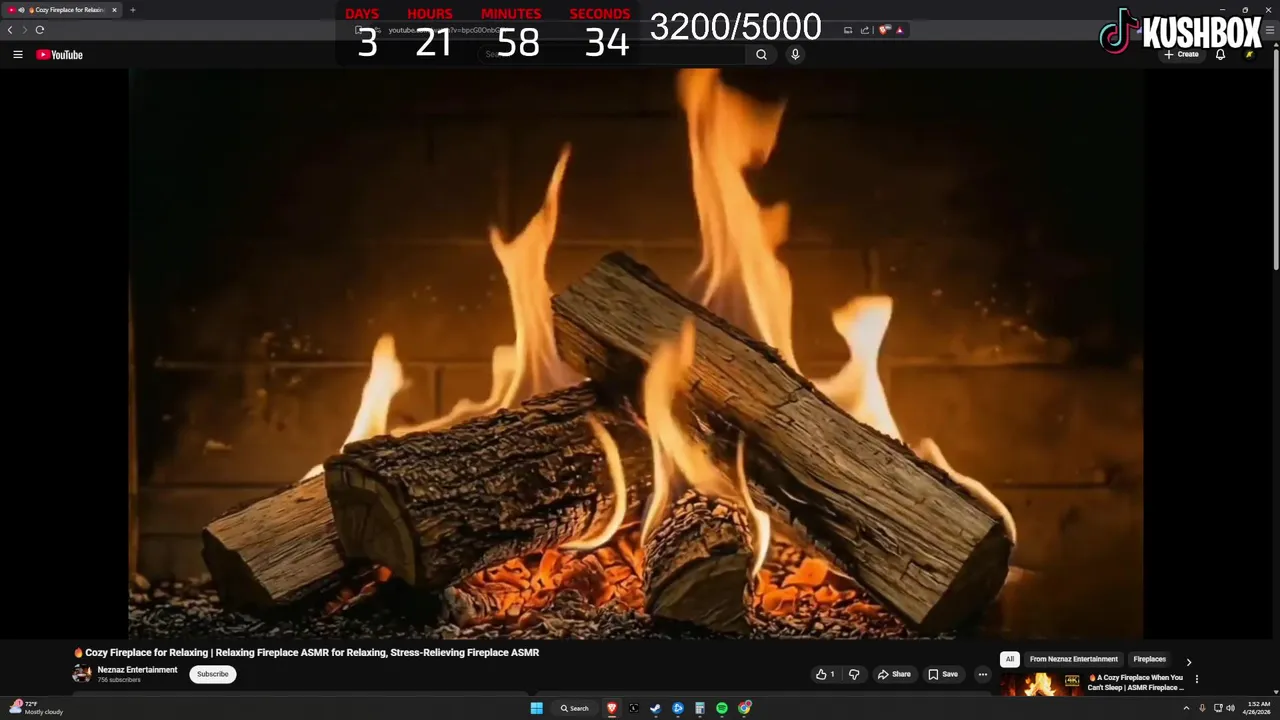Open the browser main menu hamburger
Viewport: 1280px width, 720px height.
1270,30
